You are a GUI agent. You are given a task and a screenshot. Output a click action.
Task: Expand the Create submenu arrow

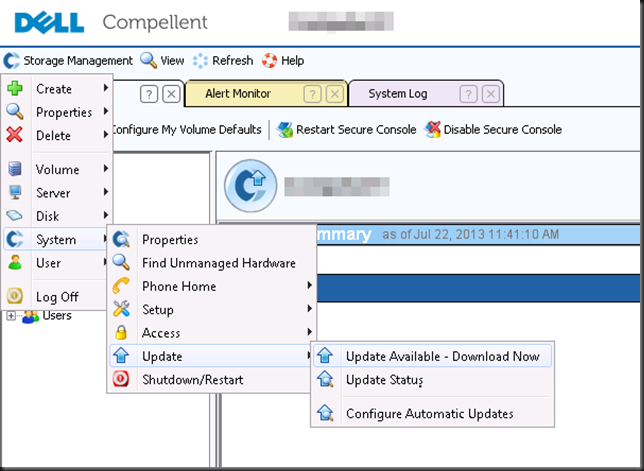(x=106, y=87)
